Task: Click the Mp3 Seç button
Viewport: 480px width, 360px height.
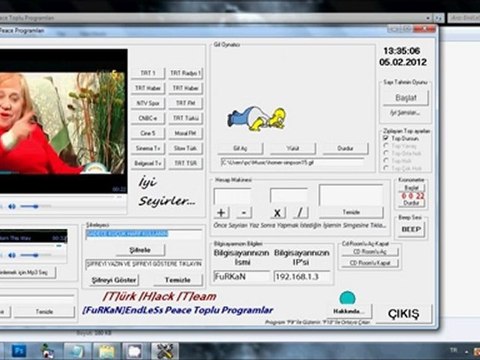Action: coord(27,272)
